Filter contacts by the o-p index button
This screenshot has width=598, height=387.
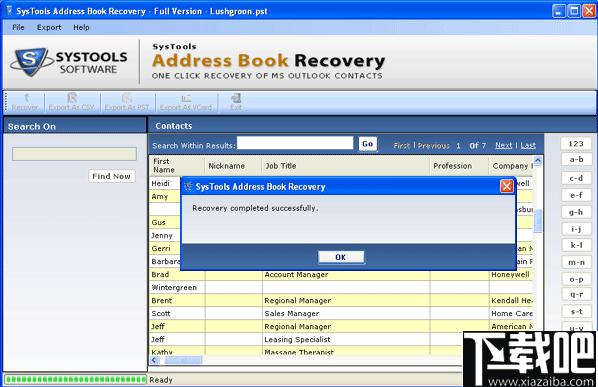point(576,279)
